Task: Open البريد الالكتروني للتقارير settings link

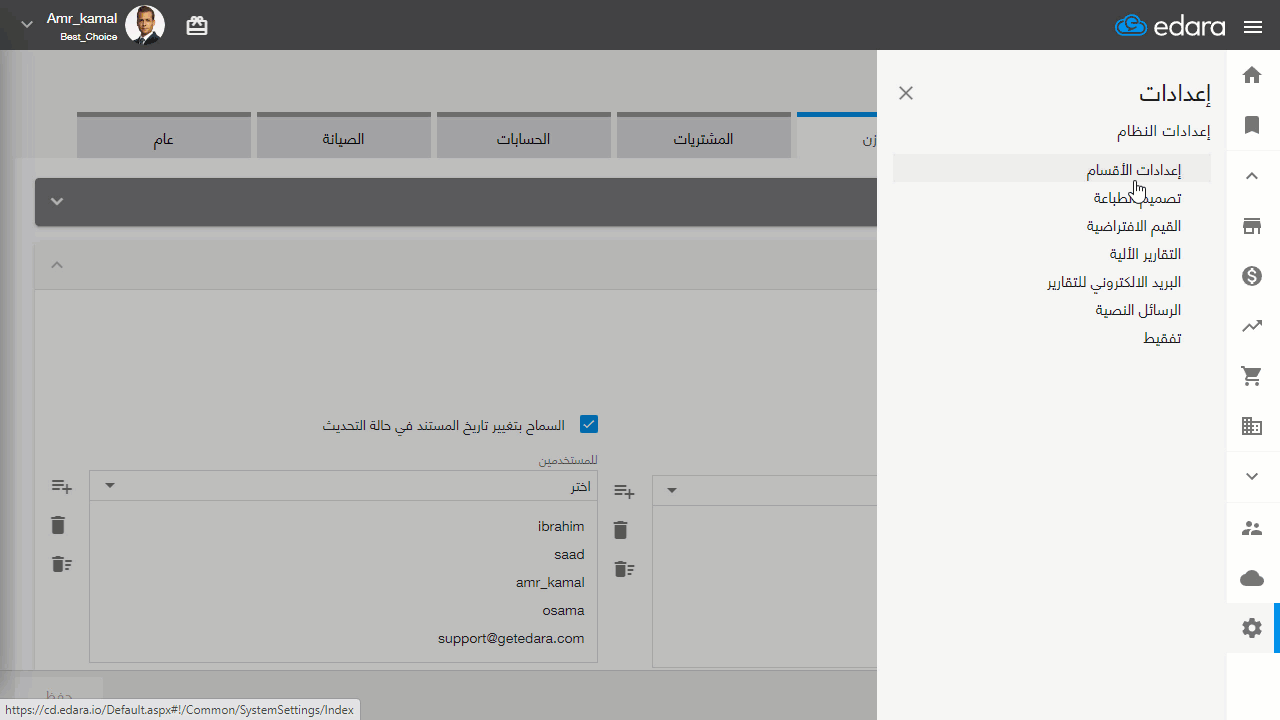Action: point(1114,282)
